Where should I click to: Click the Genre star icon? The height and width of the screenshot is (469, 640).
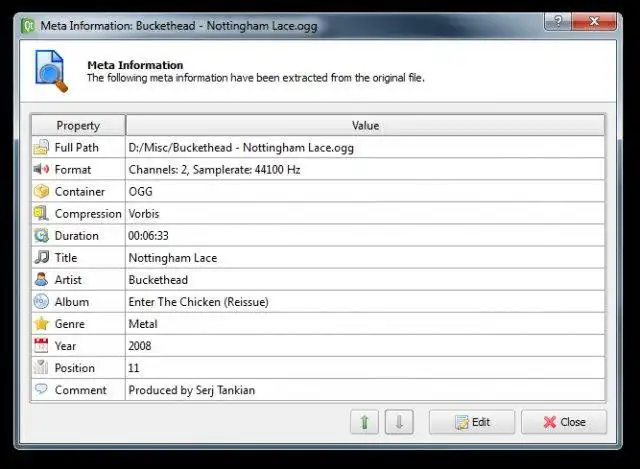[41, 324]
